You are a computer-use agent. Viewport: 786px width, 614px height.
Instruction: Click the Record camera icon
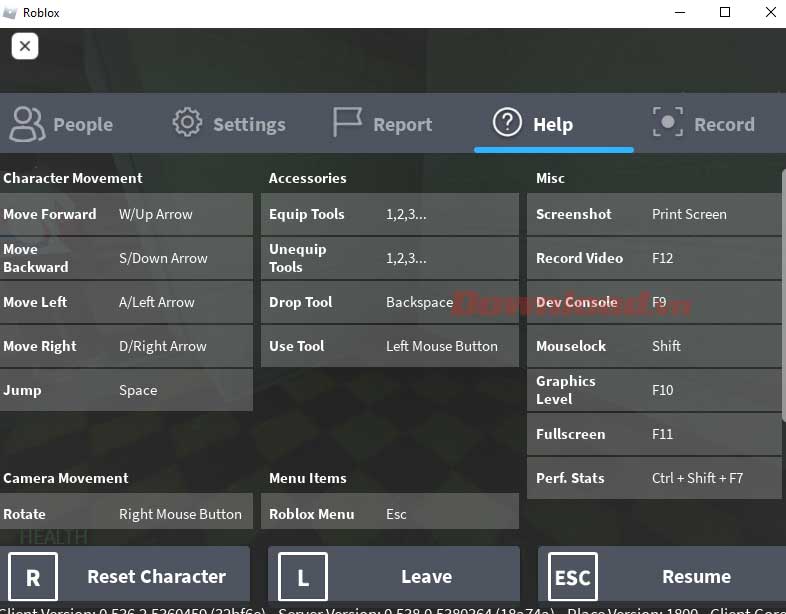pos(668,122)
